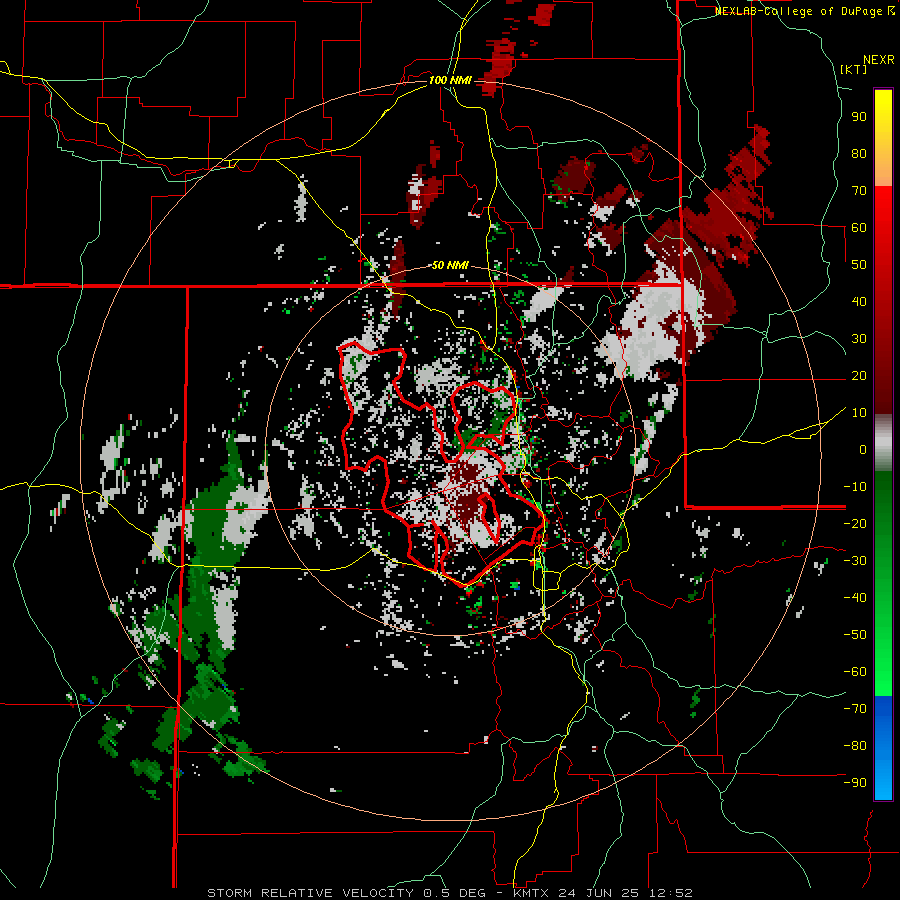900x900 pixels.
Task: Click the NEXR label above the color scale
Action: point(879,60)
